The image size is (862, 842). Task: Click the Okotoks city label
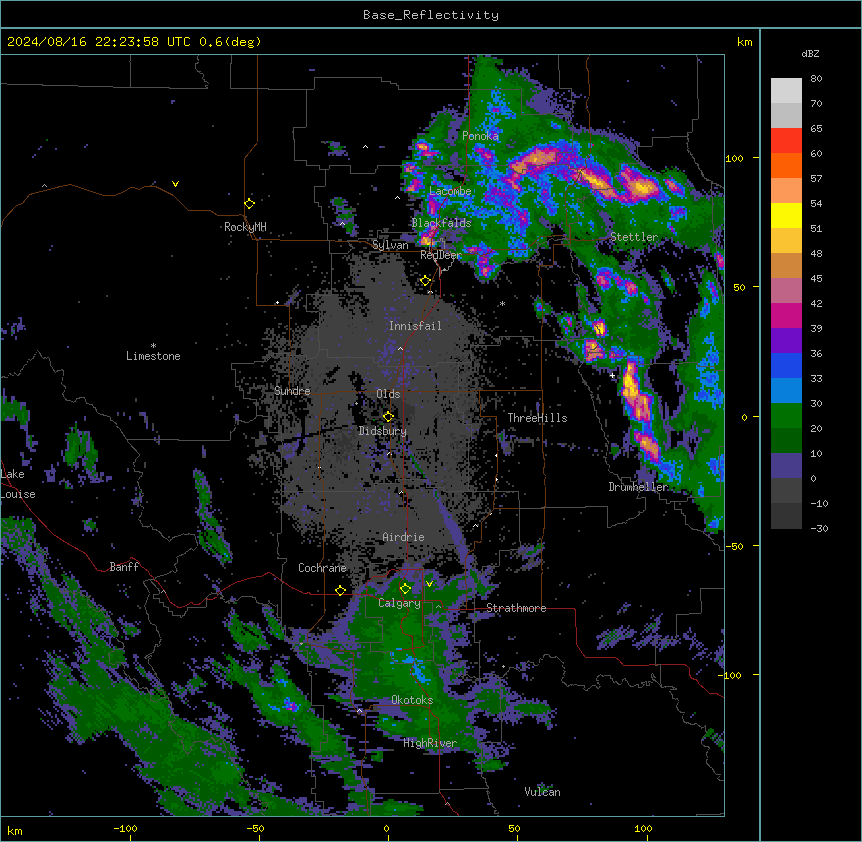point(412,700)
